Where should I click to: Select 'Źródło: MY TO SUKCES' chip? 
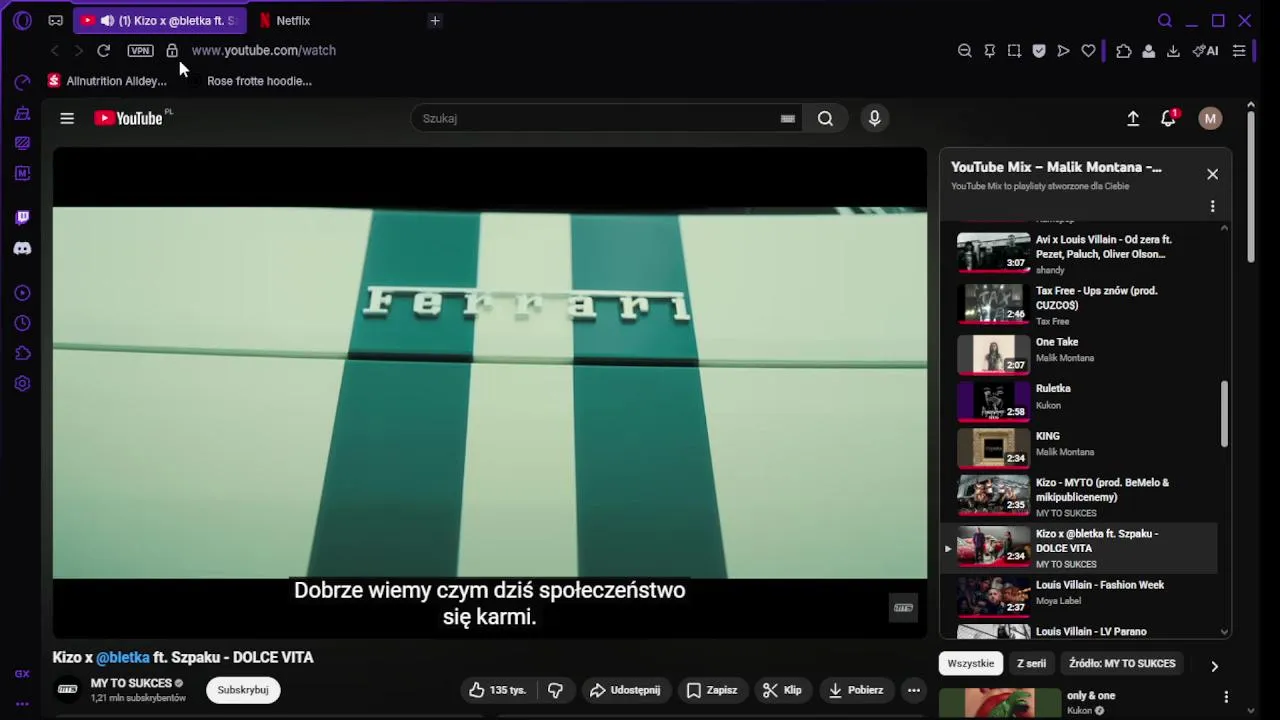click(x=1122, y=663)
